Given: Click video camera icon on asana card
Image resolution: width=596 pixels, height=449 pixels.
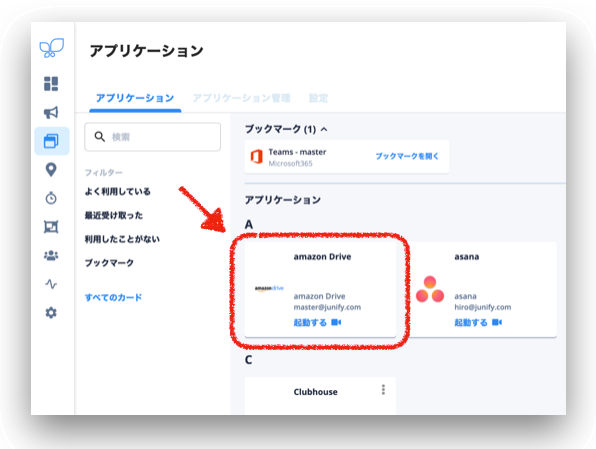Looking at the screenshot, I should [x=497, y=322].
